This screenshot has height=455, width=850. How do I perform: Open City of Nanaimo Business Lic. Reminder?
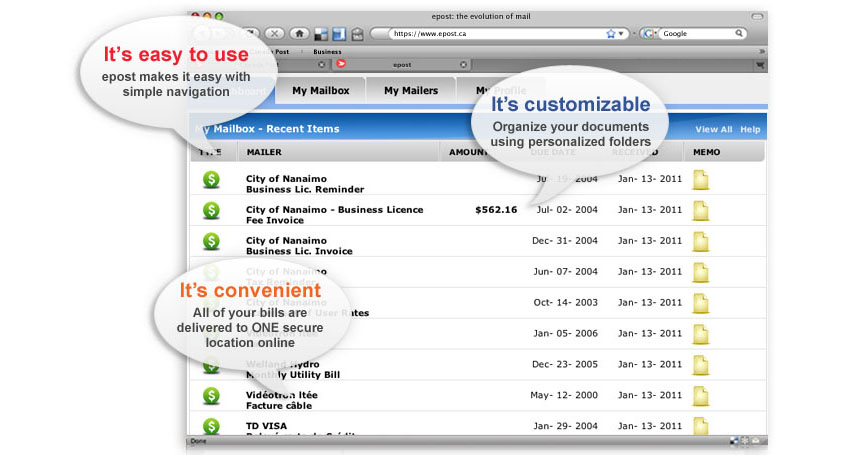click(x=305, y=184)
